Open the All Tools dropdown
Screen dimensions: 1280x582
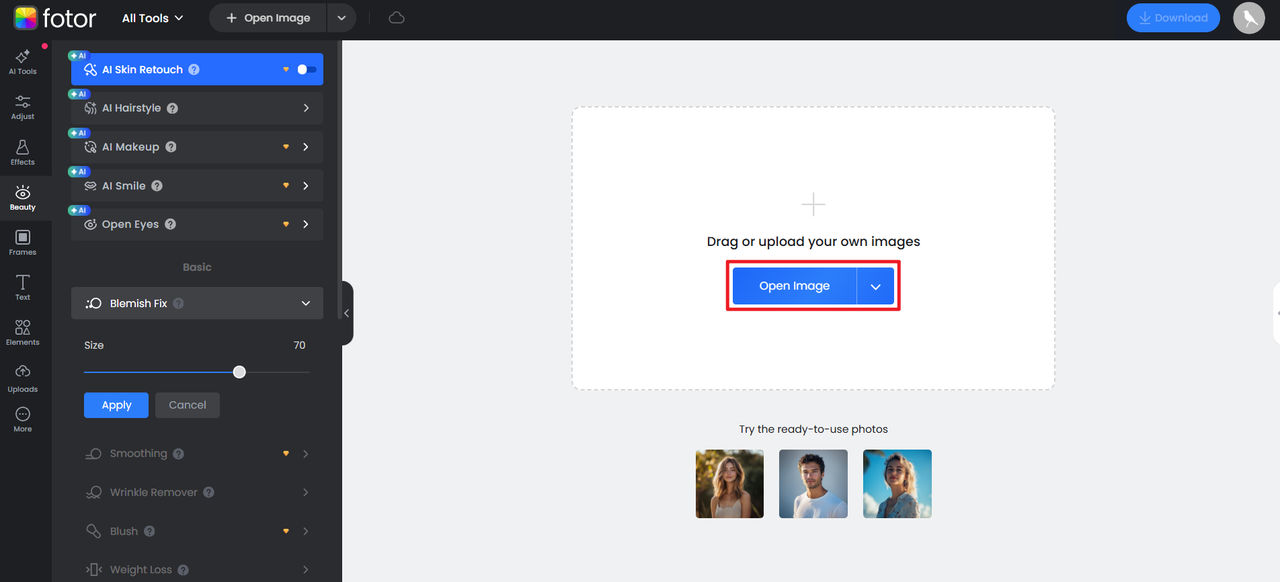point(153,18)
